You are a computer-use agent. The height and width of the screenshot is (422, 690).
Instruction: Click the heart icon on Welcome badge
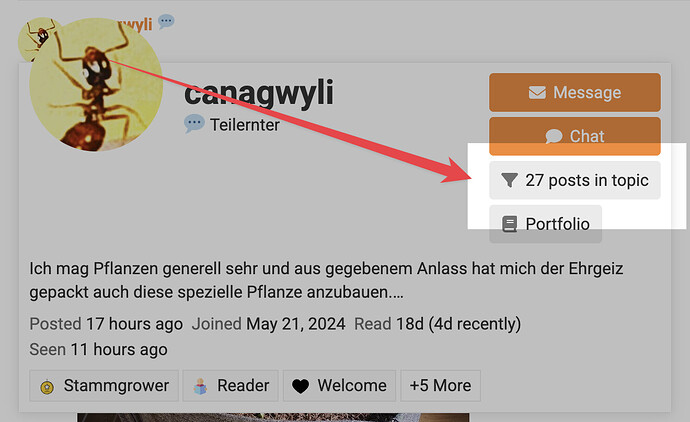(x=301, y=386)
